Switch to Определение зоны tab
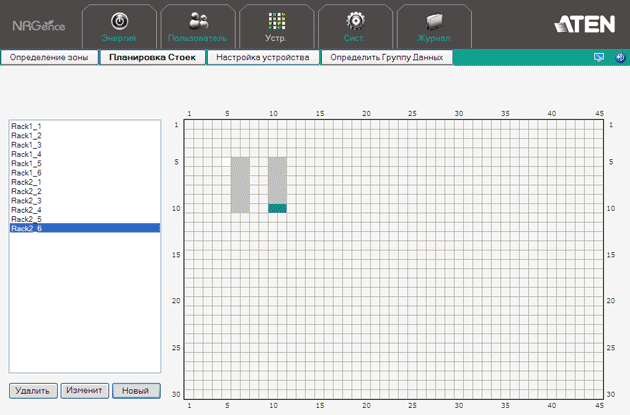The height and width of the screenshot is (415, 630). click(x=49, y=57)
